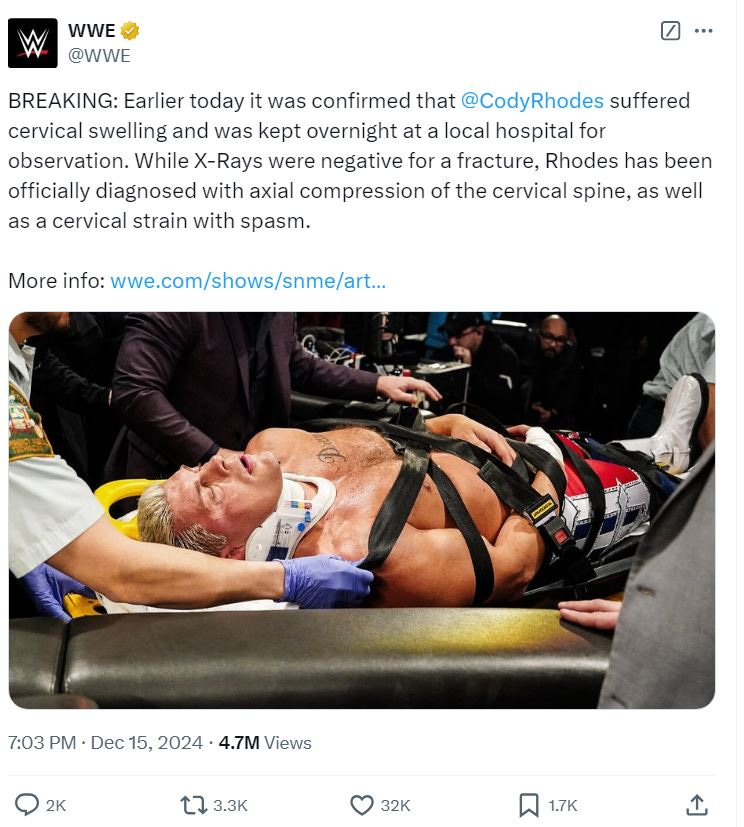Image resolution: width=744 pixels, height=827 pixels.
Task: Open the three-dot more options menu
Action: point(703,31)
